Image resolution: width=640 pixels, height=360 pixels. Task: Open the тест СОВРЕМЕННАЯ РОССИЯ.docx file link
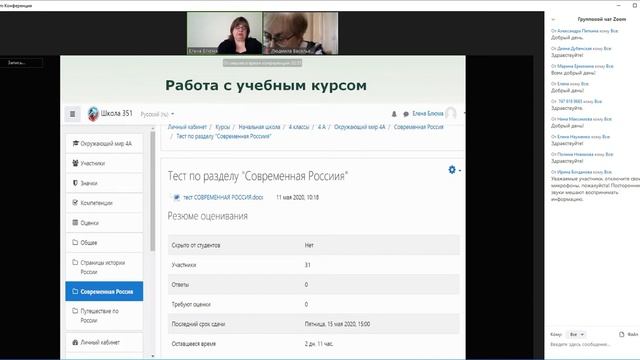tap(223, 197)
